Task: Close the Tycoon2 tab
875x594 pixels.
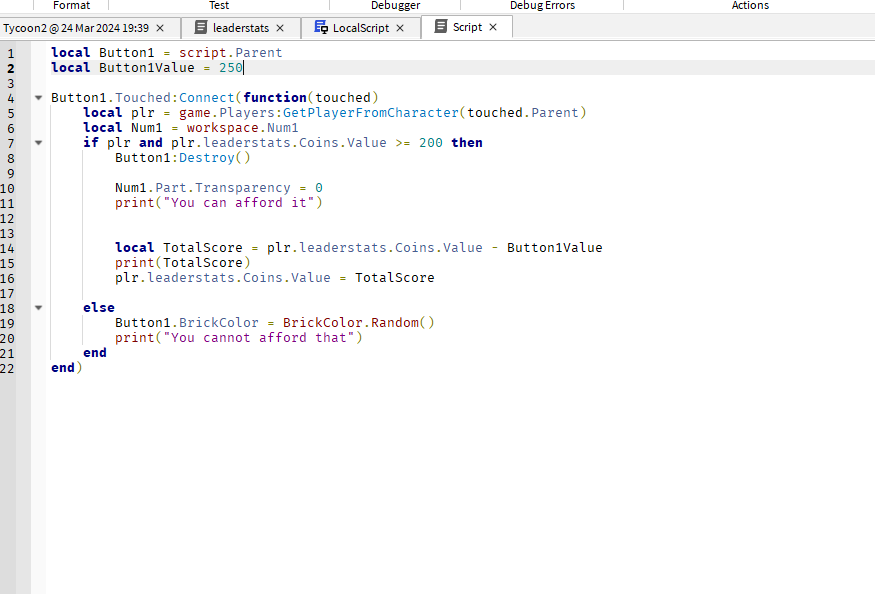Action: point(160,28)
